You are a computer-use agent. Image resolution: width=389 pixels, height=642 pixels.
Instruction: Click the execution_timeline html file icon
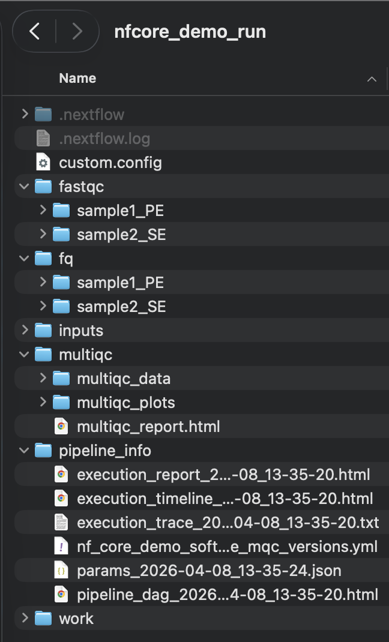(61, 498)
